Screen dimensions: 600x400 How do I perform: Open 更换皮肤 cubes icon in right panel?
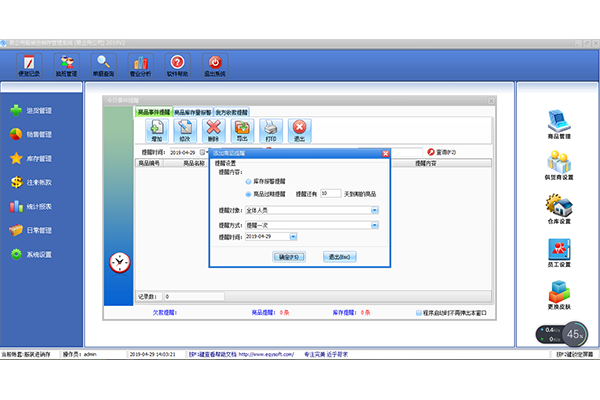click(559, 295)
